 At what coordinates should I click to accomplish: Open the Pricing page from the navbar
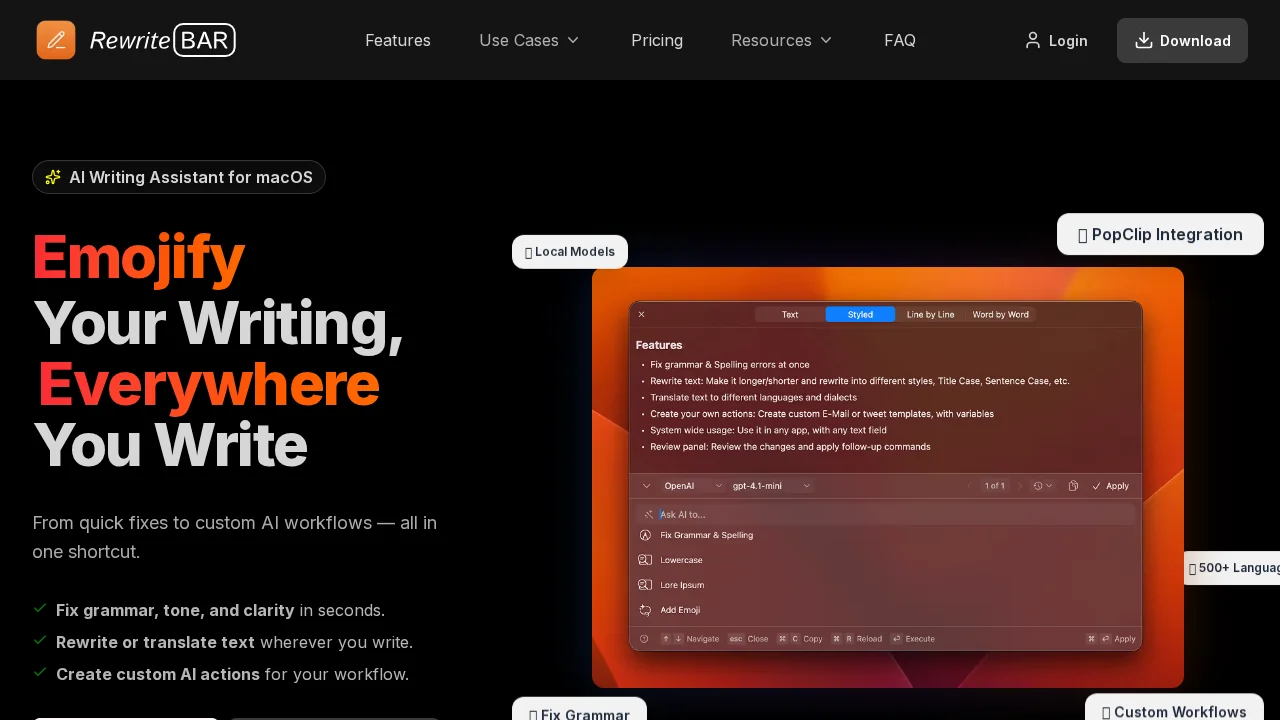tap(657, 40)
